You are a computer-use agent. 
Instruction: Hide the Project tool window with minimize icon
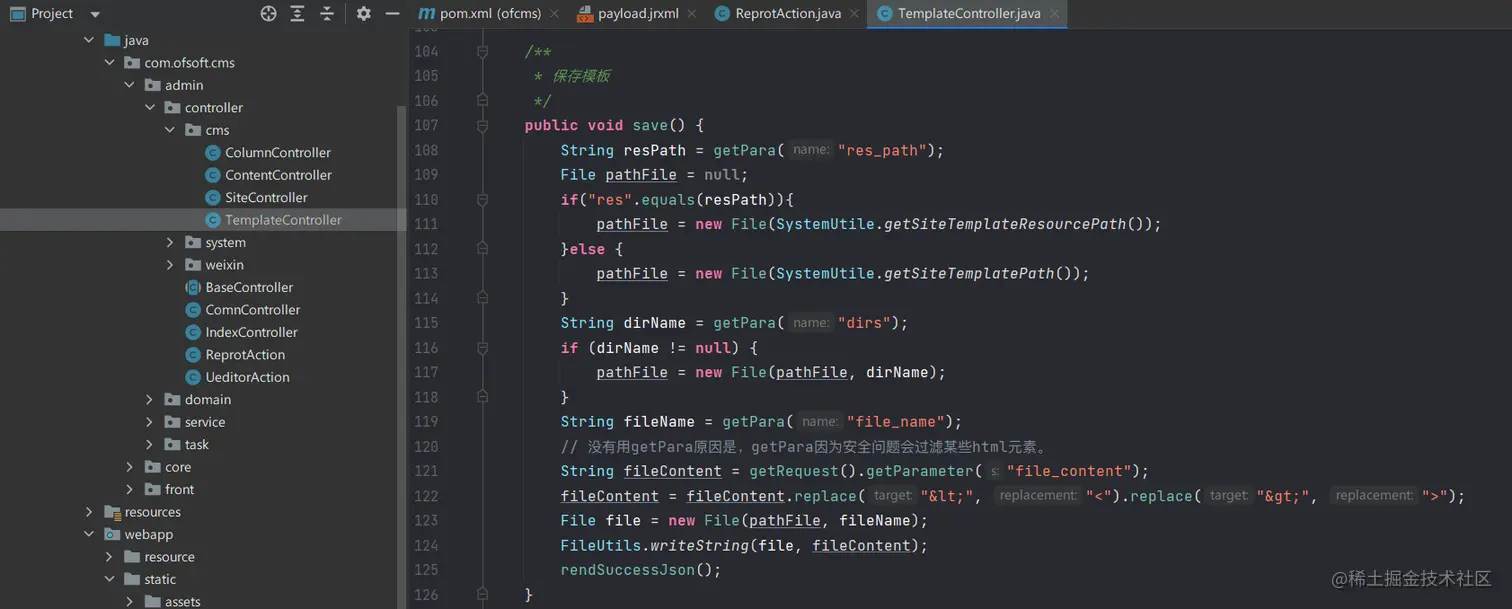click(x=392, y=13)
